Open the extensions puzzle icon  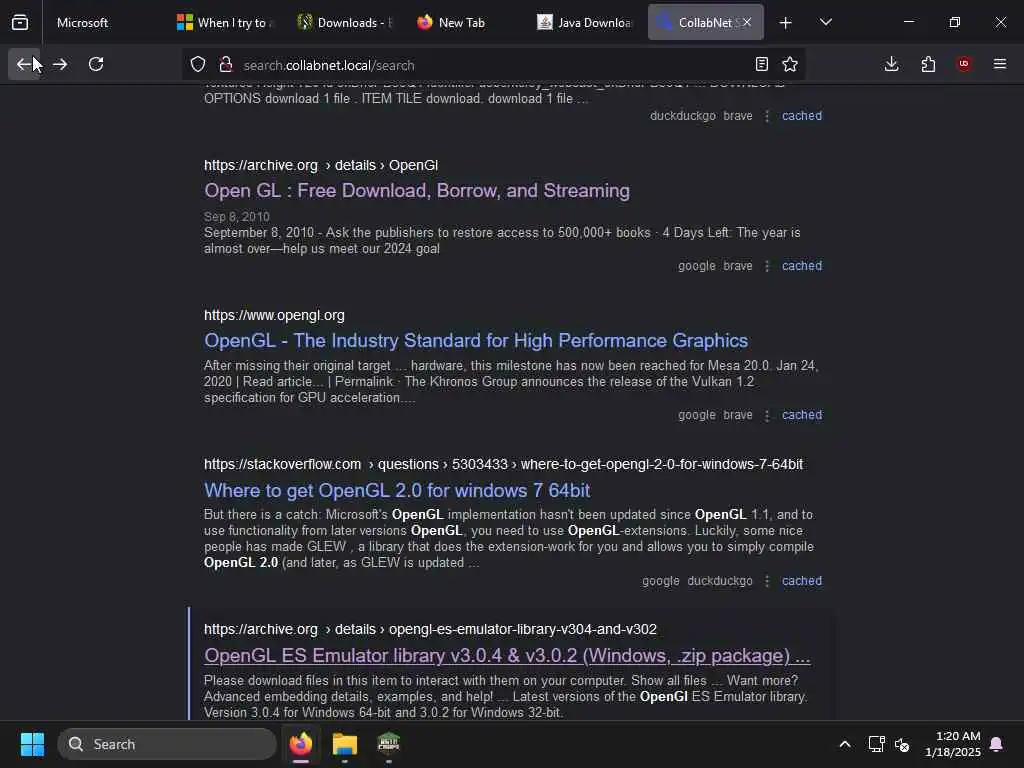point(928,64)
